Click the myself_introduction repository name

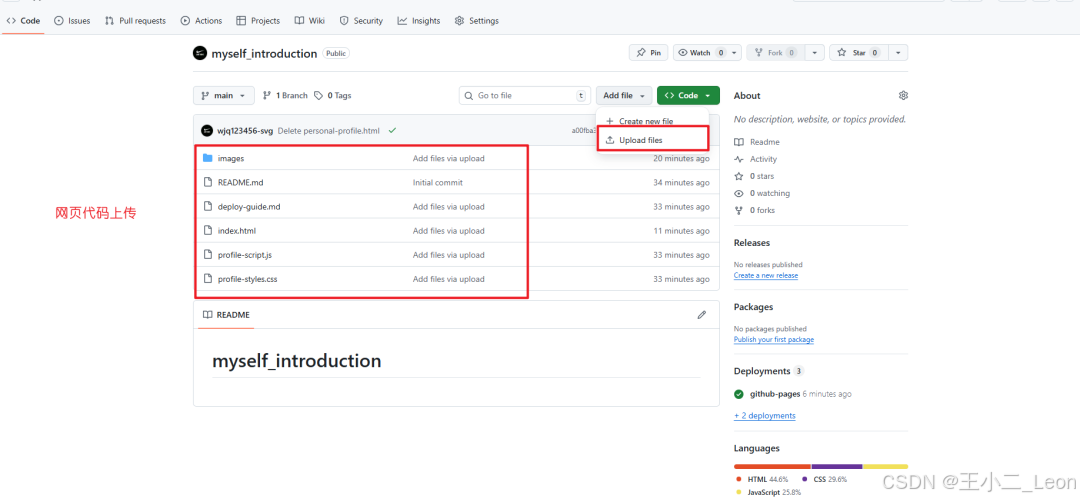pyautogui.click(x=264, y=54)
